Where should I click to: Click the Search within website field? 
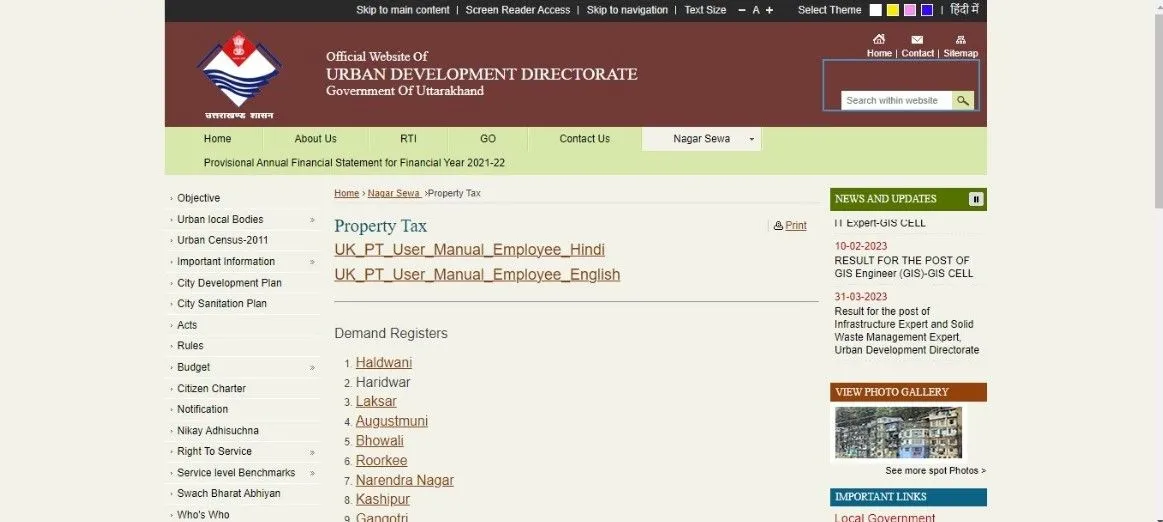[x=896, y=101]
